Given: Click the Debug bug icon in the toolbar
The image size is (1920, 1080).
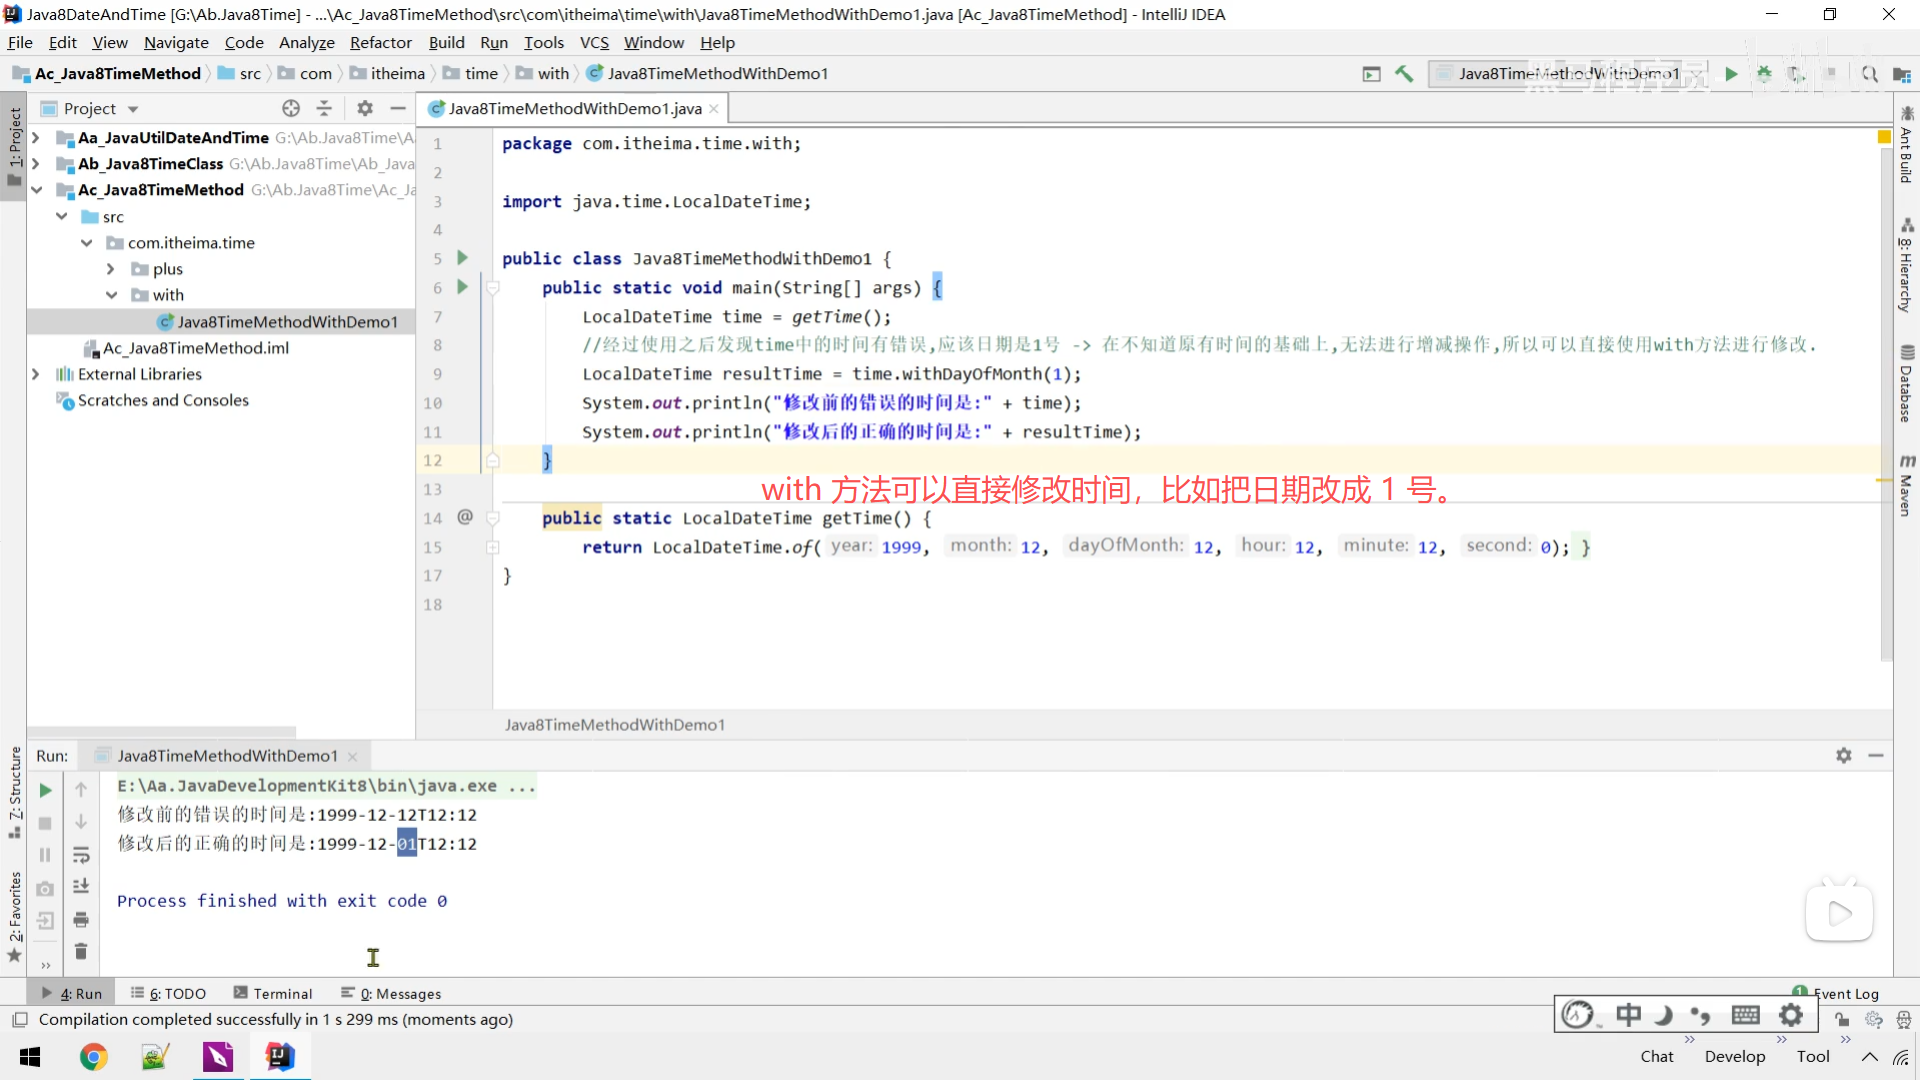Looking at the screenshot, I should coord(1764,74).
